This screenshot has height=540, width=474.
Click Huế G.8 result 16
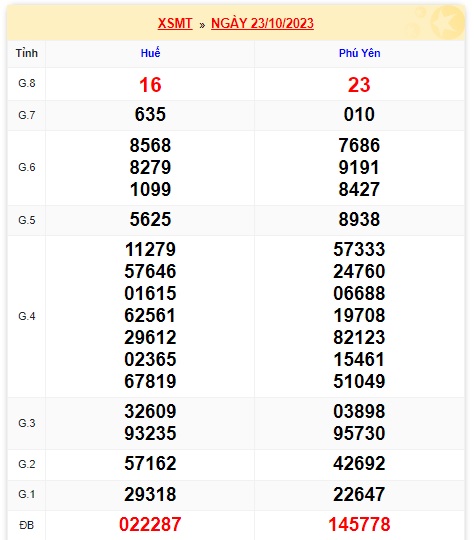(x=150, y=85)
